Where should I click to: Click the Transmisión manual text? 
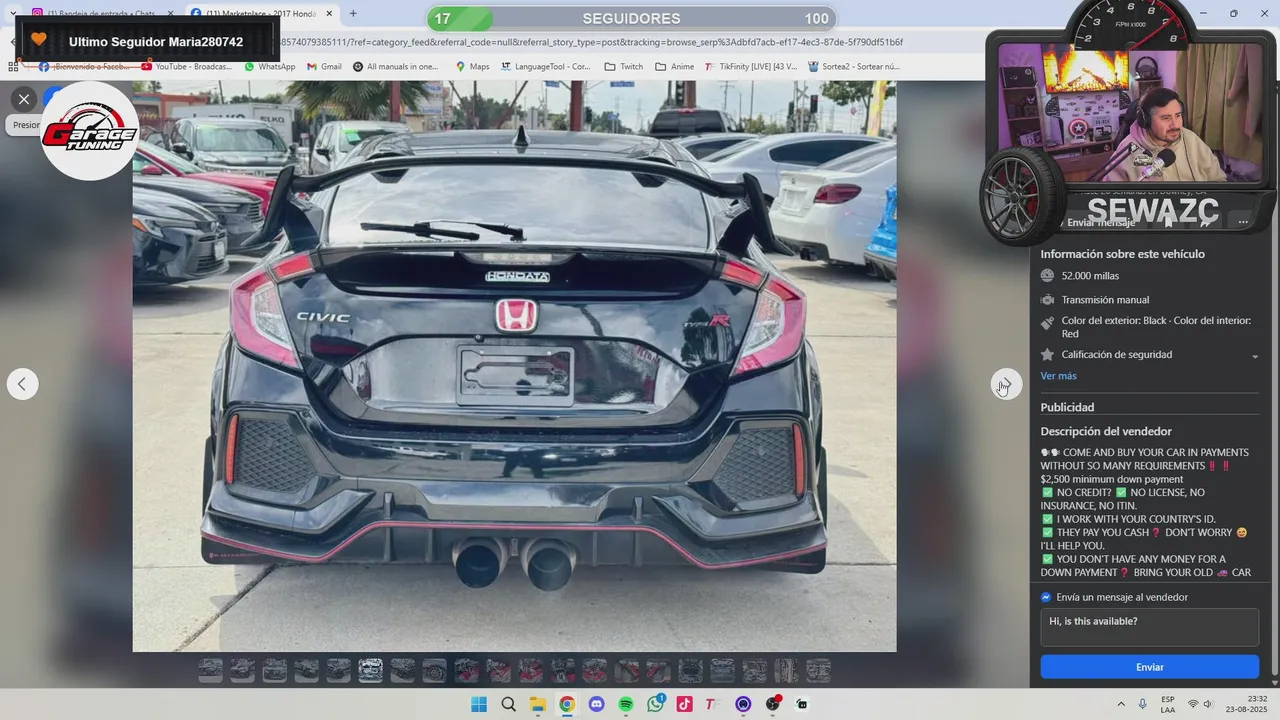pyautogui.click(x=1105, y=300)
